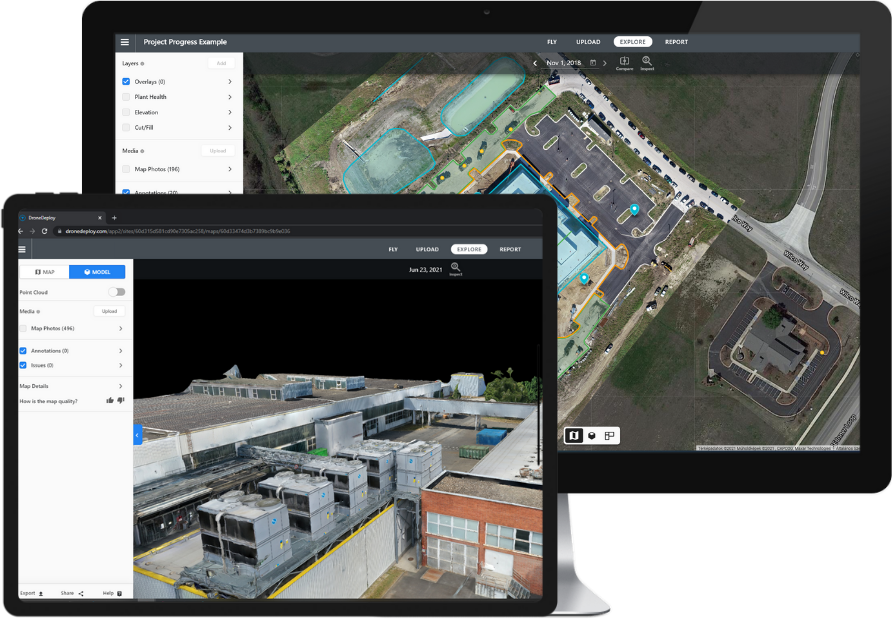Viewport: 892px width, 619px height.
Task: Click the thumbs down map quality icon
Action: pos(121,400)
